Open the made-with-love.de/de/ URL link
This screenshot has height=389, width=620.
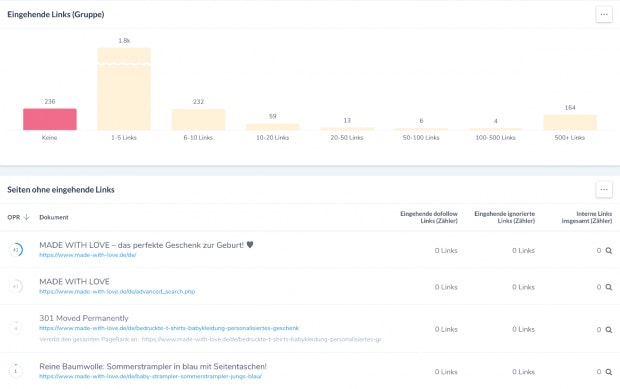(88, 255)
